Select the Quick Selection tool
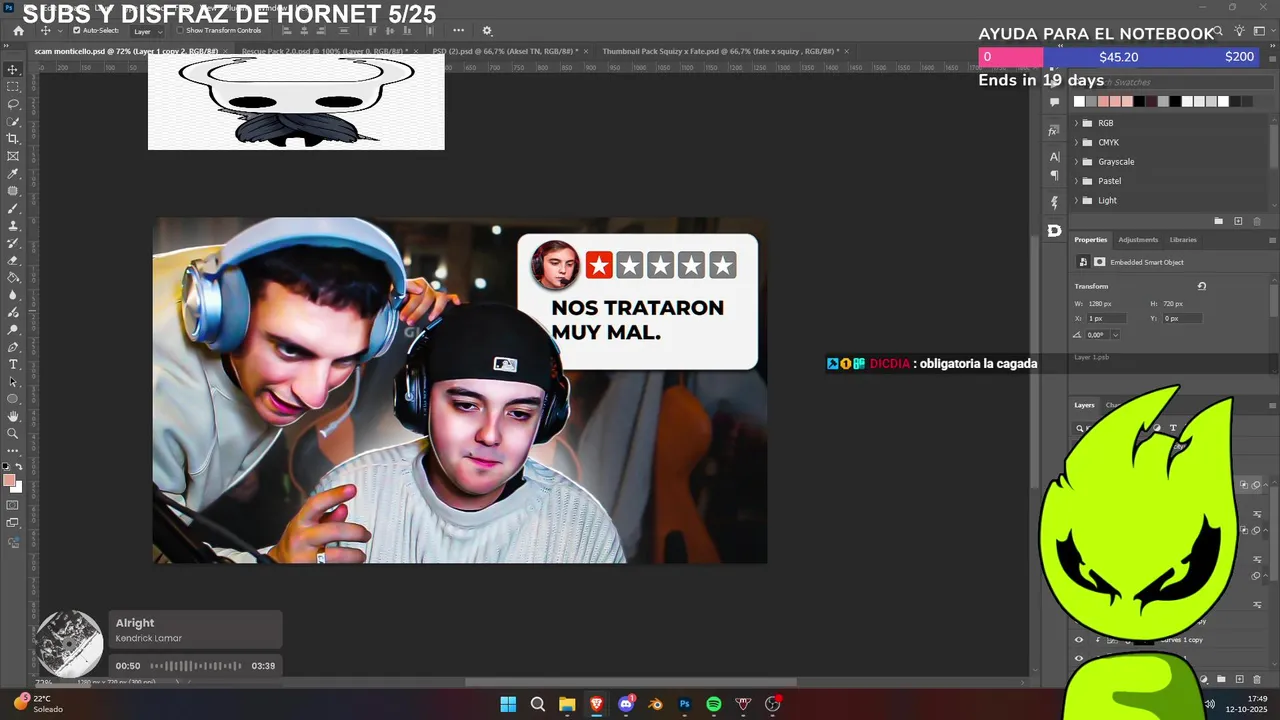The height and width of the screenshot is (720, 1280). [13, 121]
